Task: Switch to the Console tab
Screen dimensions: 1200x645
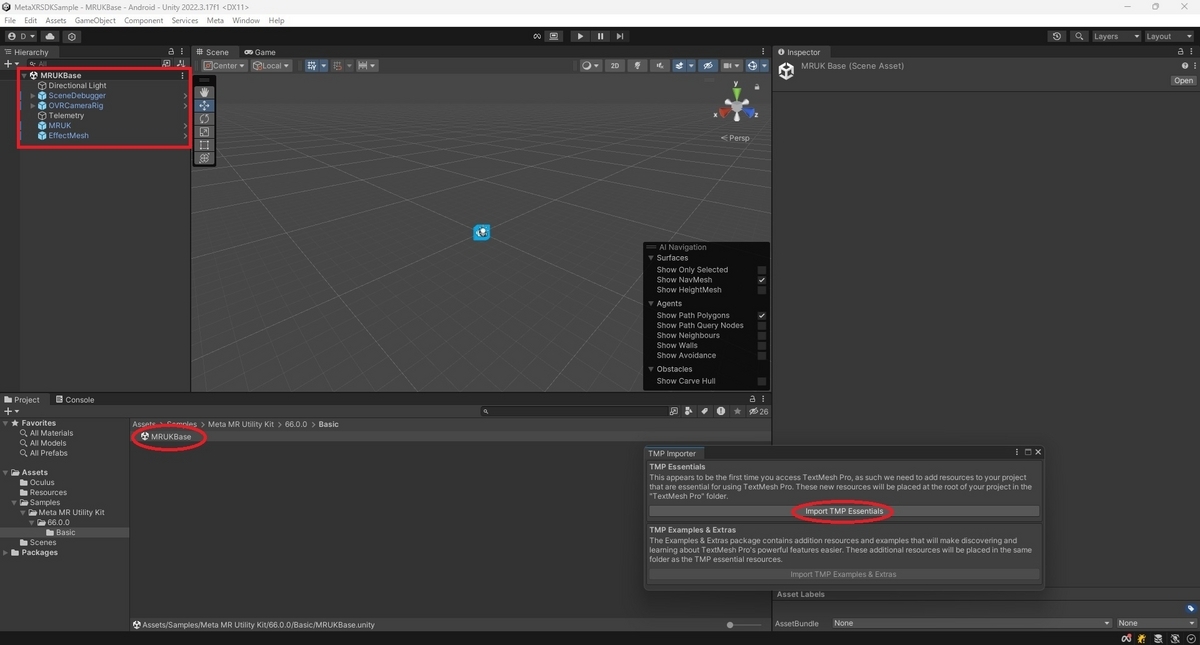Action: coord(74,400)
